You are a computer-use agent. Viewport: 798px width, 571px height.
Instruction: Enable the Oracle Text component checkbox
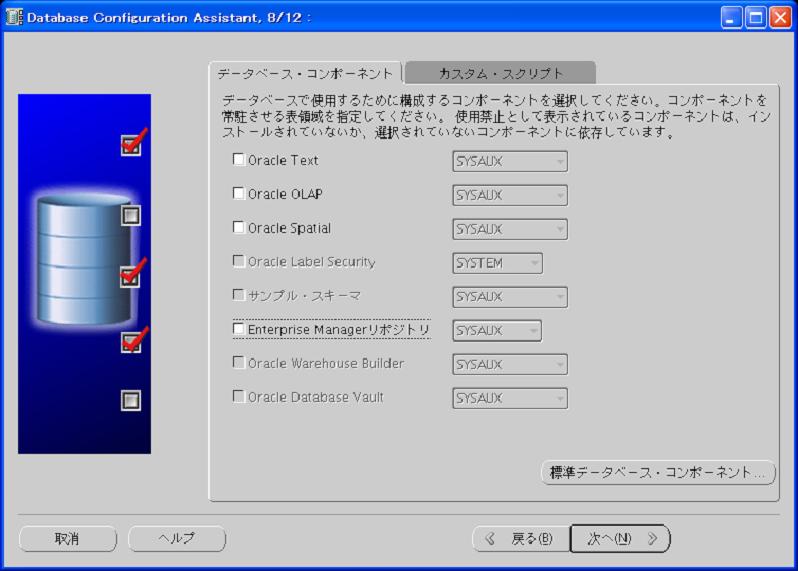click(x=238, y=160)
